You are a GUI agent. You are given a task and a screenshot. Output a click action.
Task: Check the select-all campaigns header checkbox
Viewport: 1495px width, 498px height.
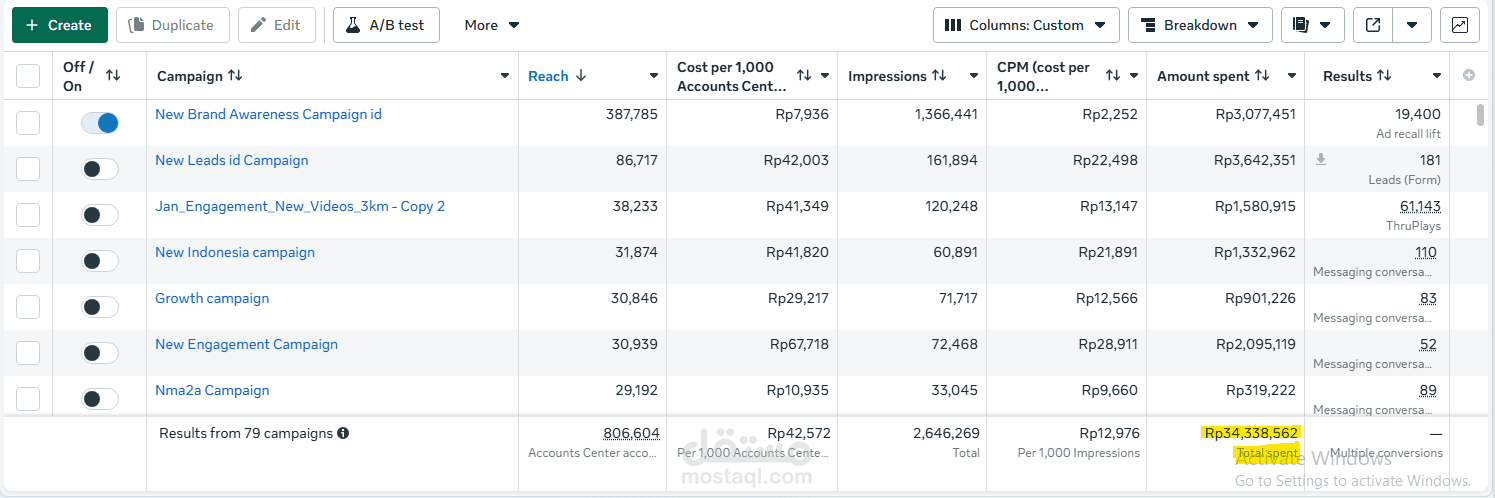28,76
